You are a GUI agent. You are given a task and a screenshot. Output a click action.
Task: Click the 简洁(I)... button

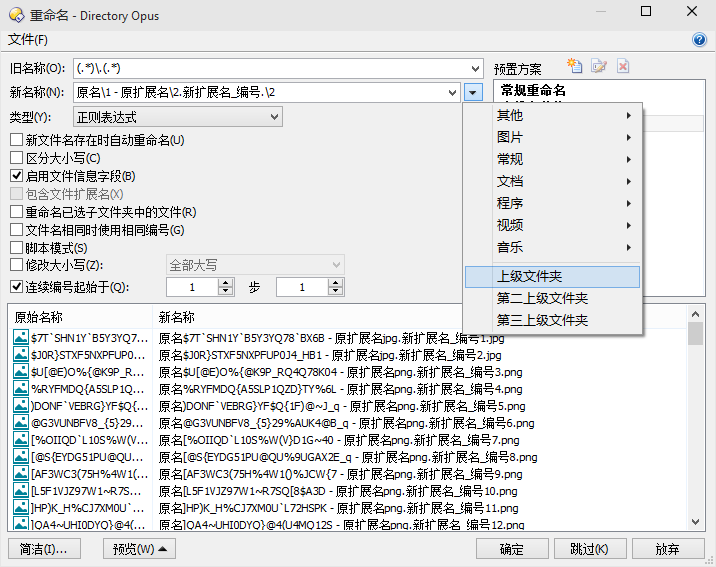click(43, 549)
